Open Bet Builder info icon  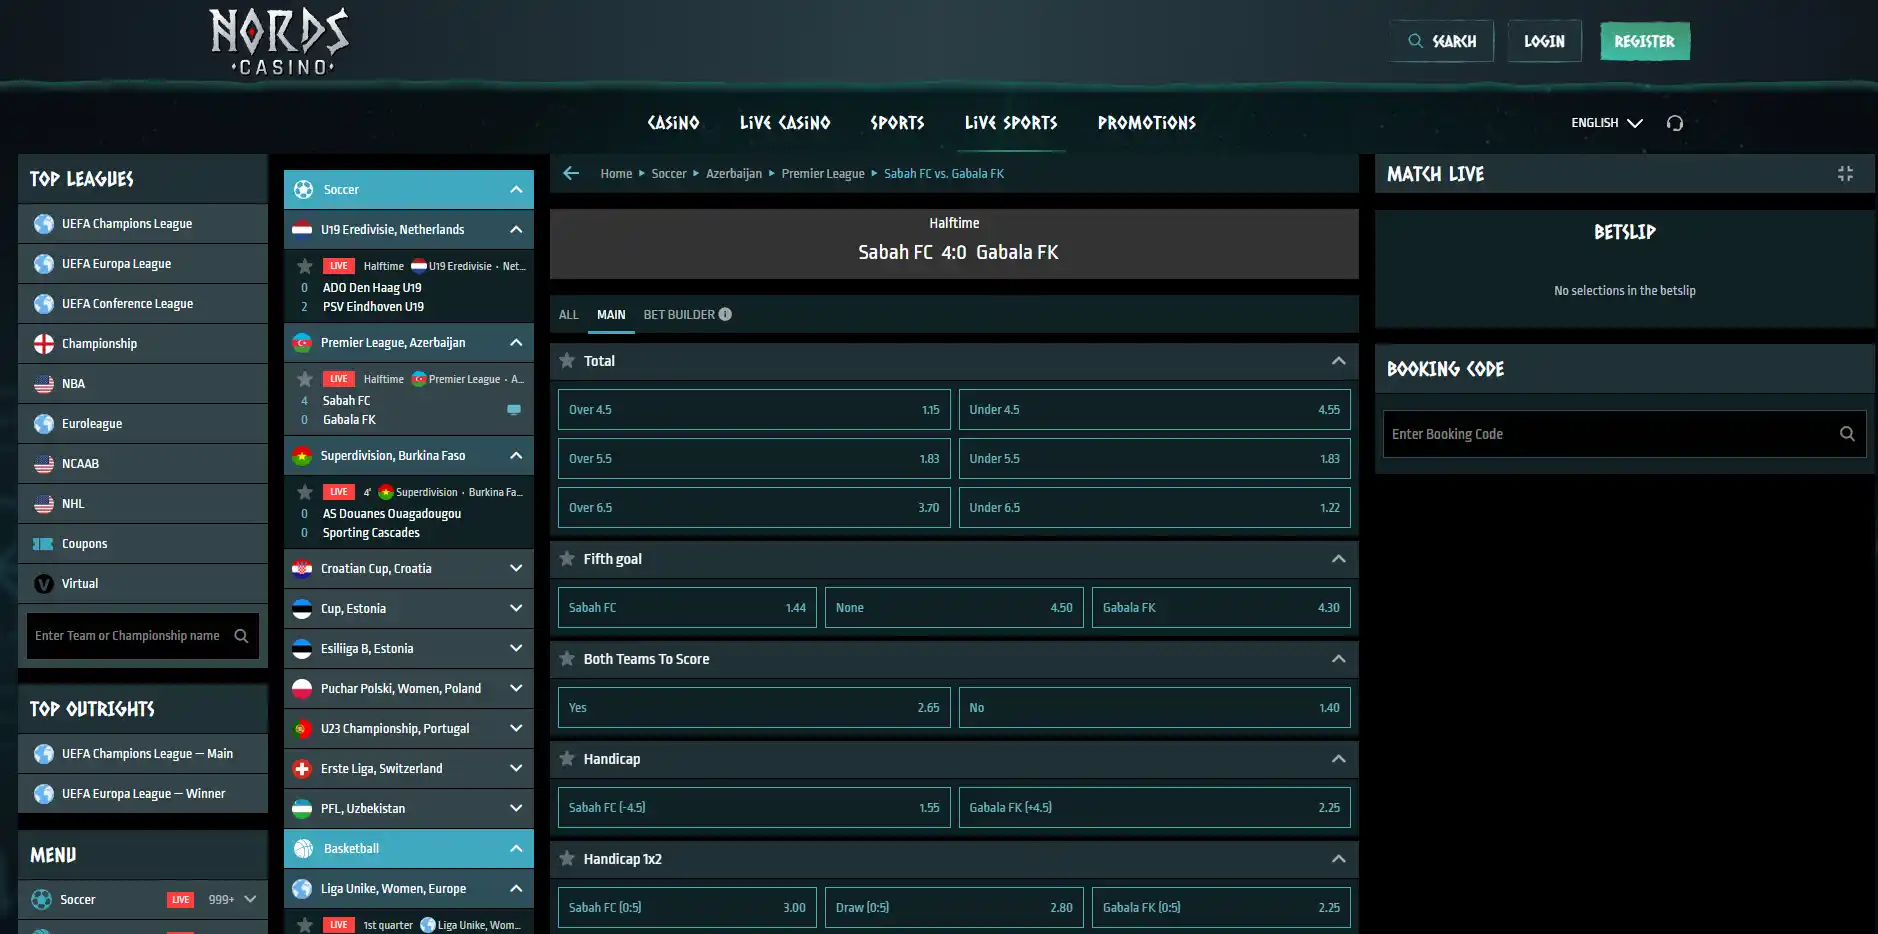point(725,314)
